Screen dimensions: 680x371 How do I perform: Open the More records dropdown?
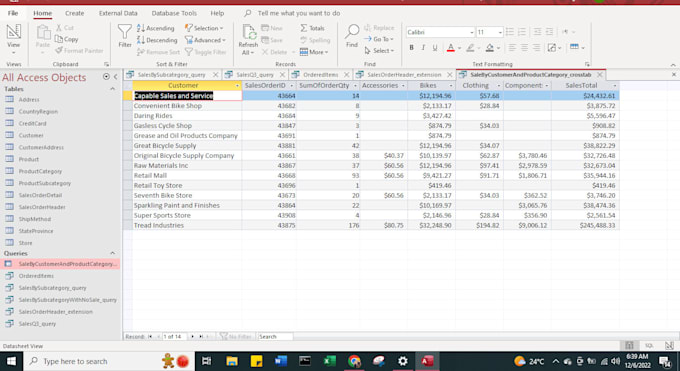tap(314, 52)
